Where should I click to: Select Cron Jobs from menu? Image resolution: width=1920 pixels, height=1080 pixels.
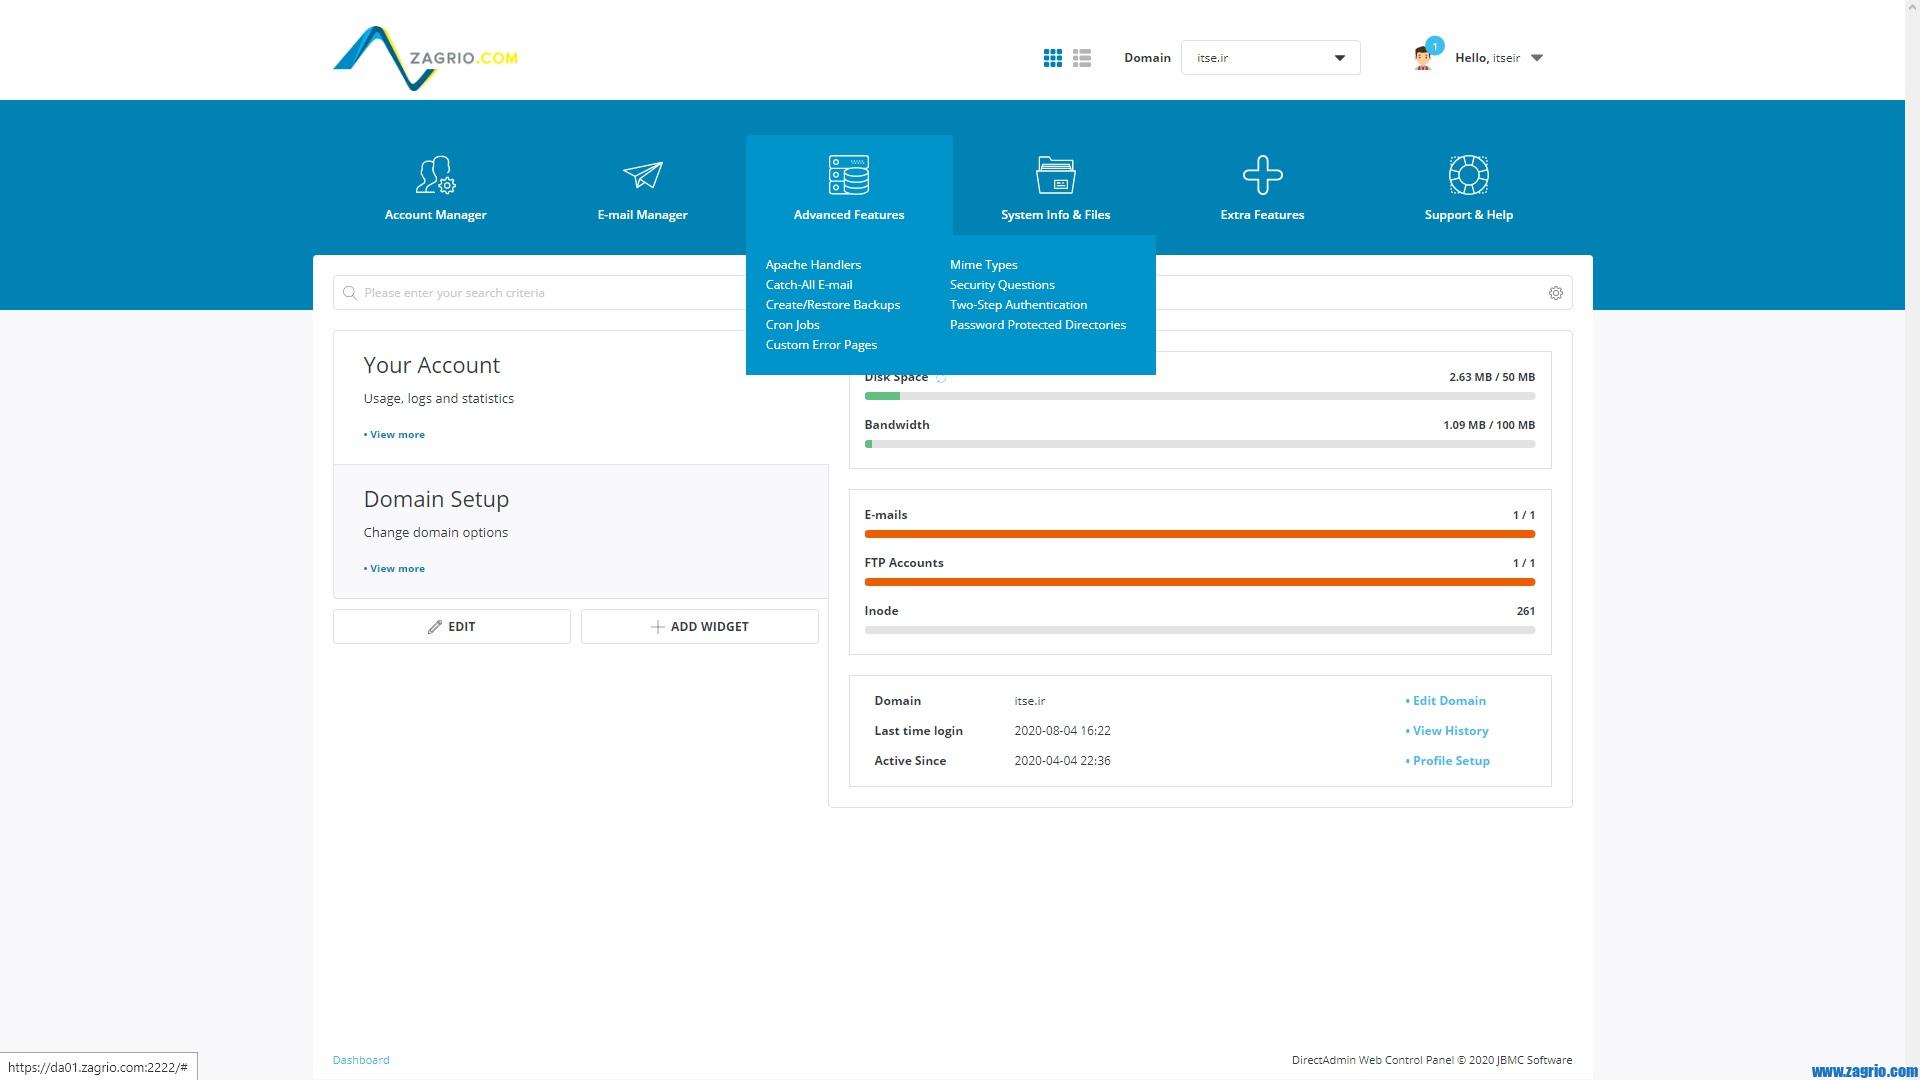(792, 325)
